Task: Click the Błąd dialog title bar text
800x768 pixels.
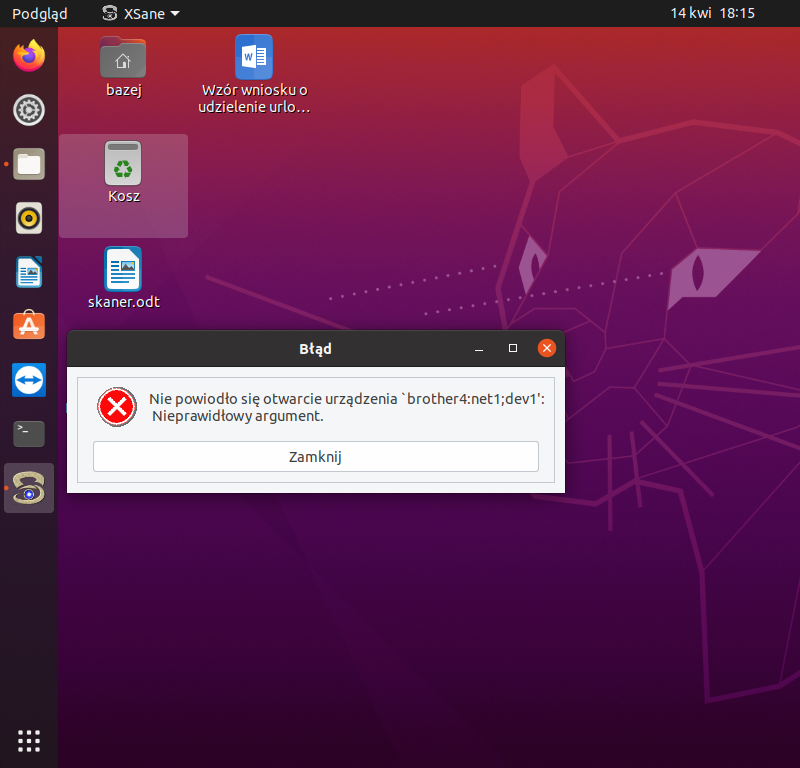Action: pyautogui.click(x=315, y=349)
